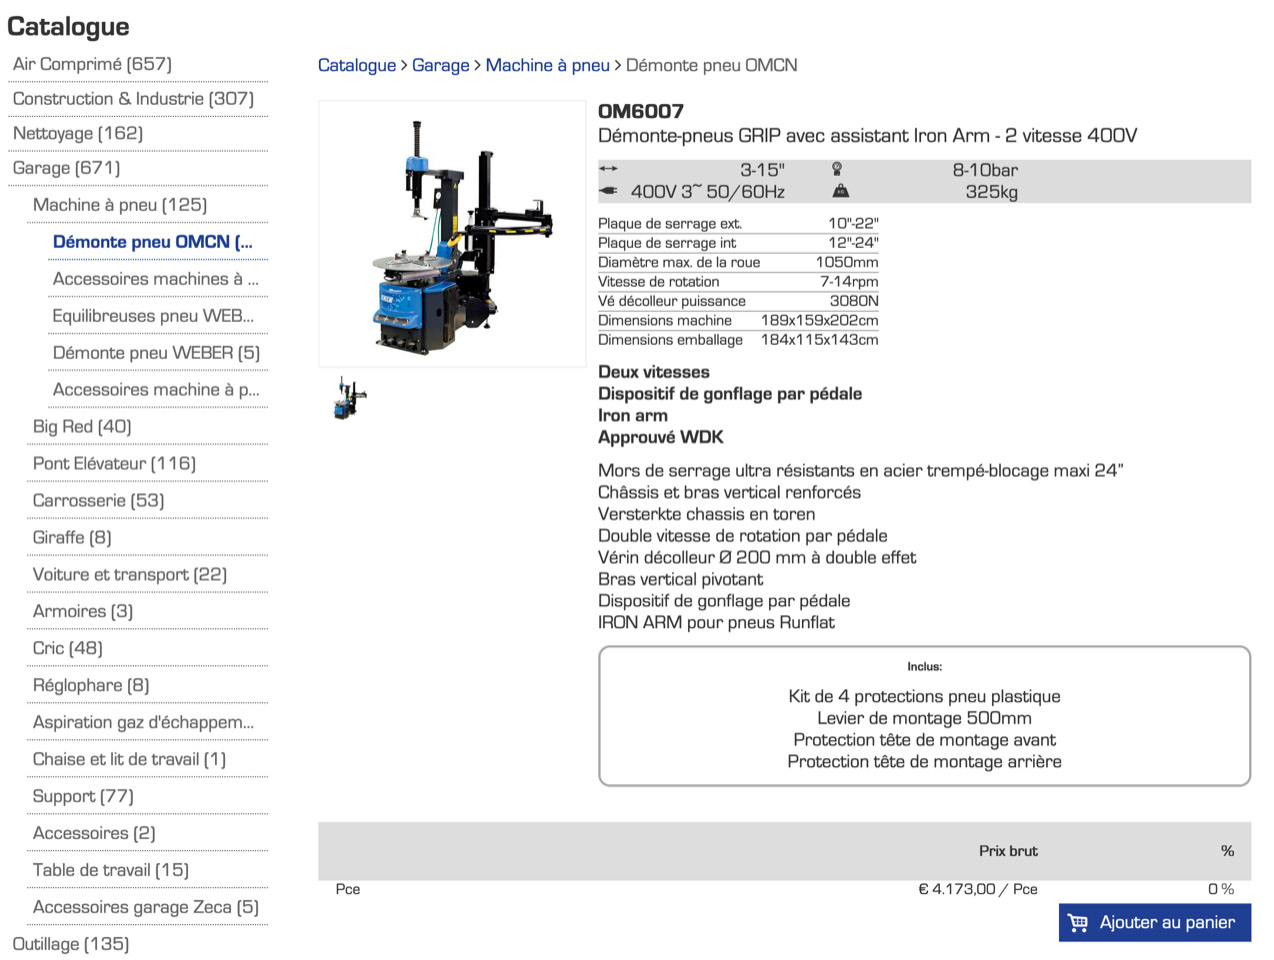Click the cart icon in Ajouter au panier
This screenshot has width=1274, height=960.
coord(1078,923)
